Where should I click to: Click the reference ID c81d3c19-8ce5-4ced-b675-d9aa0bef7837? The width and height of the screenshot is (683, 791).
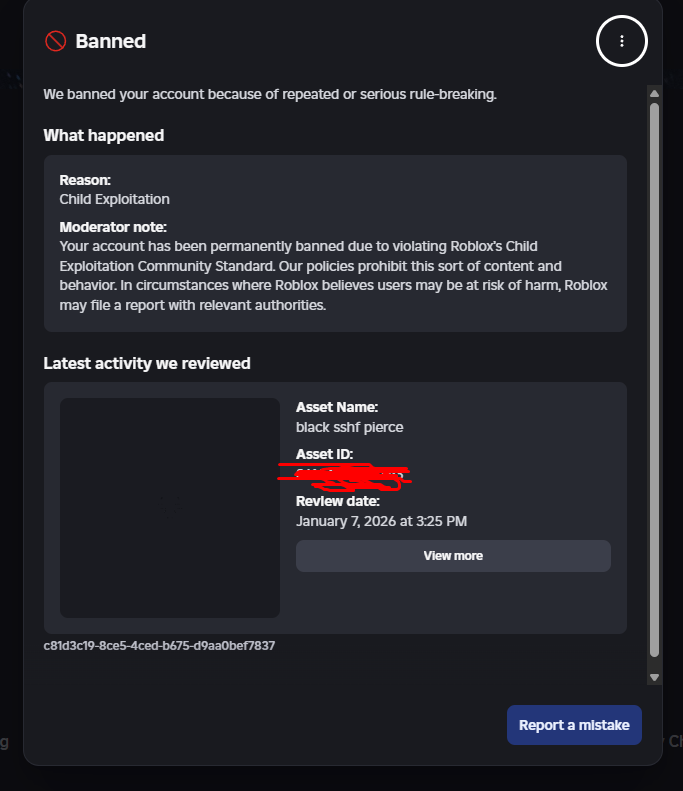pyautogui.click(x=159, y=646)
